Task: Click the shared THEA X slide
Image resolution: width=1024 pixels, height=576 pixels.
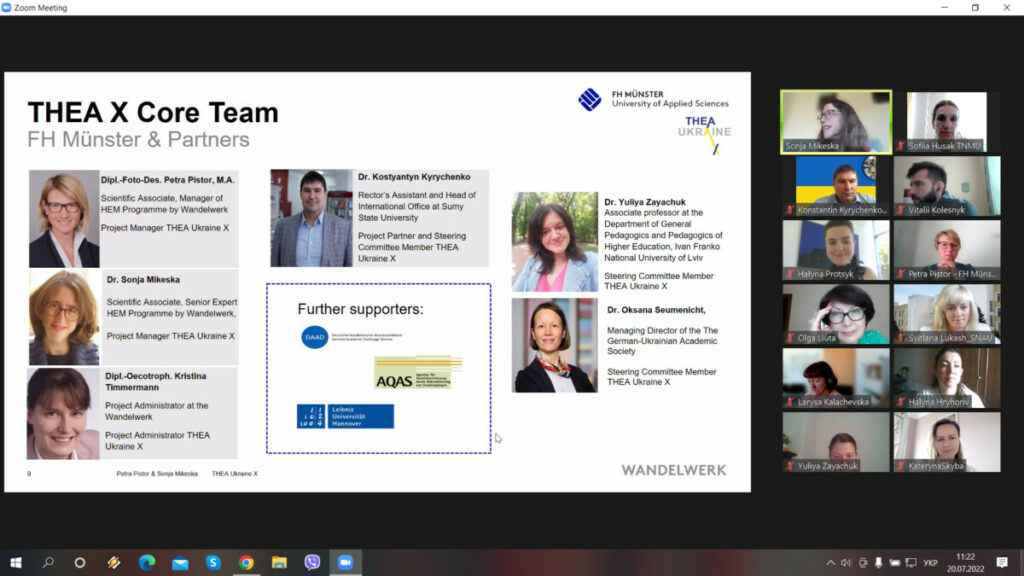Action: 377,282
